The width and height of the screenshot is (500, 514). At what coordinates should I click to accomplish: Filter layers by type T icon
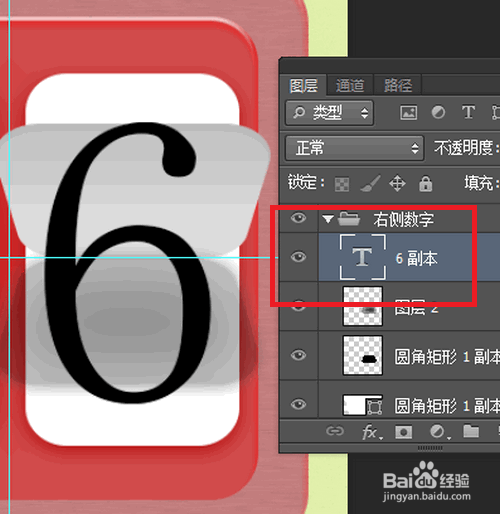click(468, 112)
